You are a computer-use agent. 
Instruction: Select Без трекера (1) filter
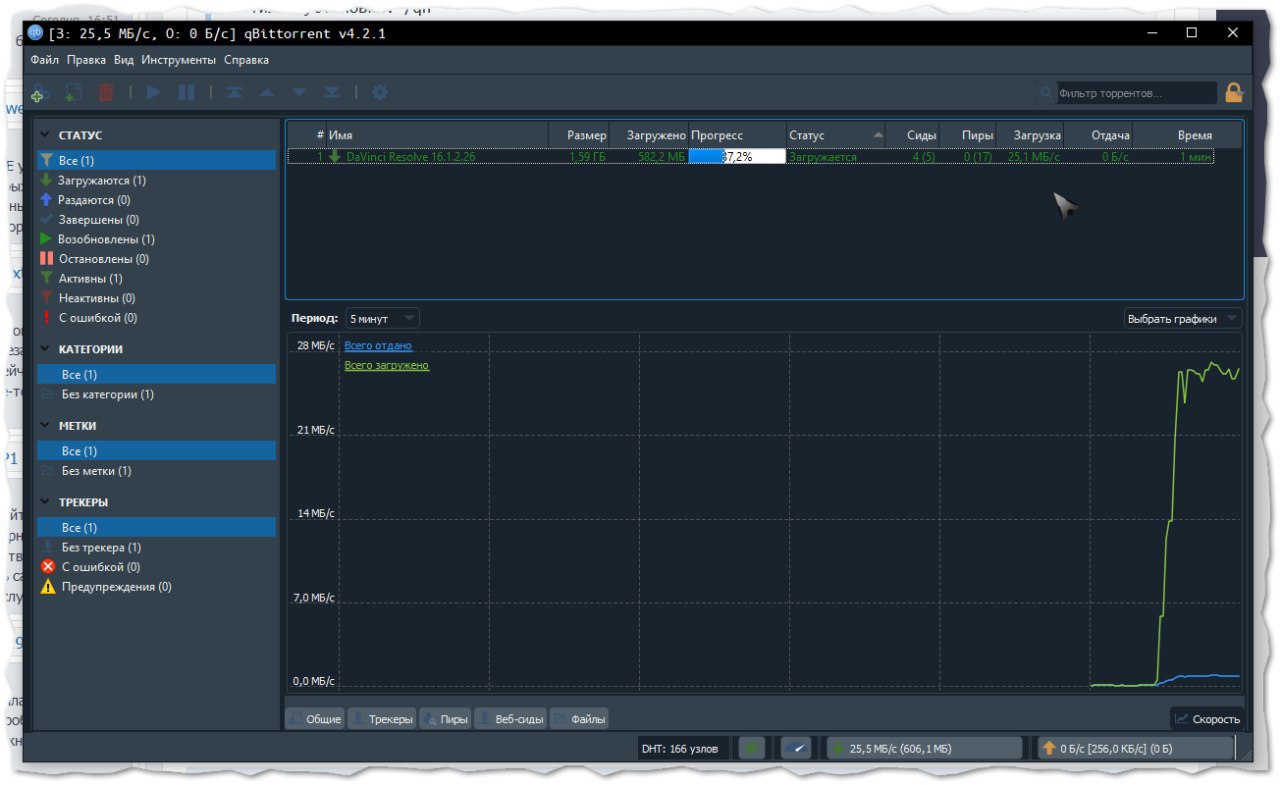click(156, 547)
